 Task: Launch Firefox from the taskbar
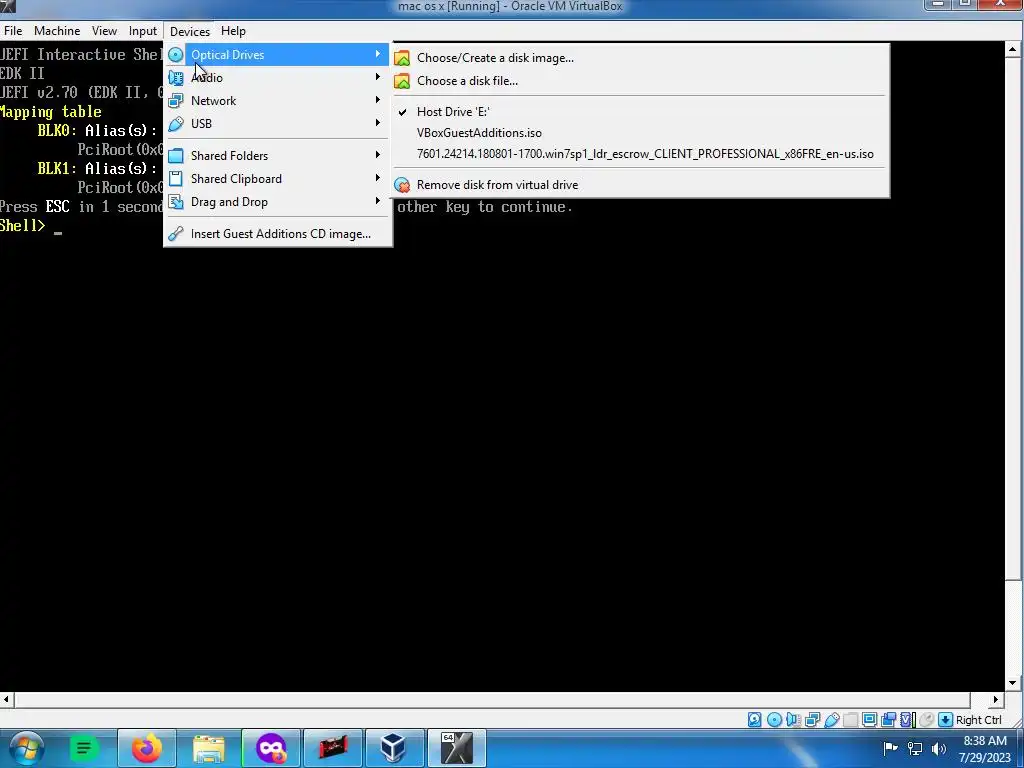pos(146,748)
